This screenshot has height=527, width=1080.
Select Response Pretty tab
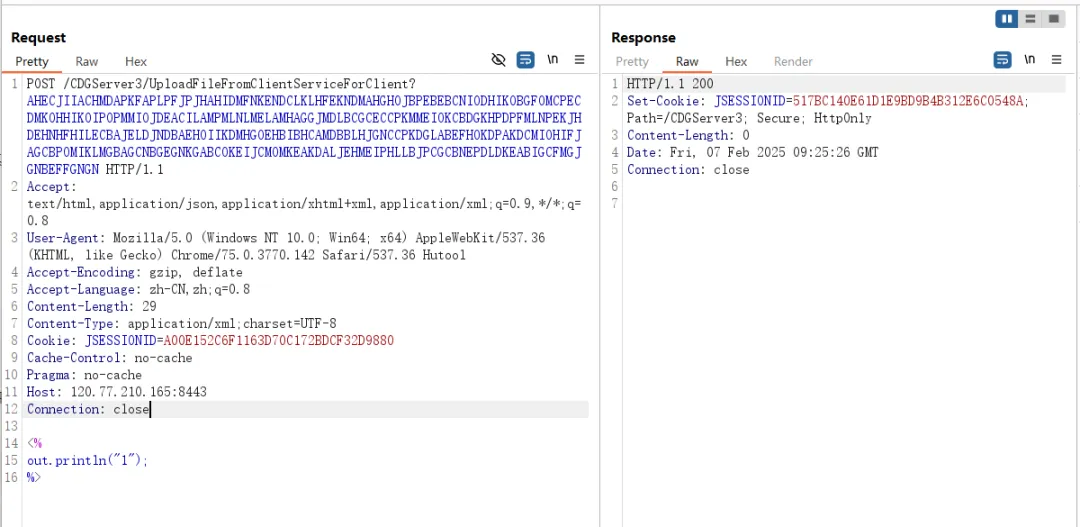click(632, 62)
